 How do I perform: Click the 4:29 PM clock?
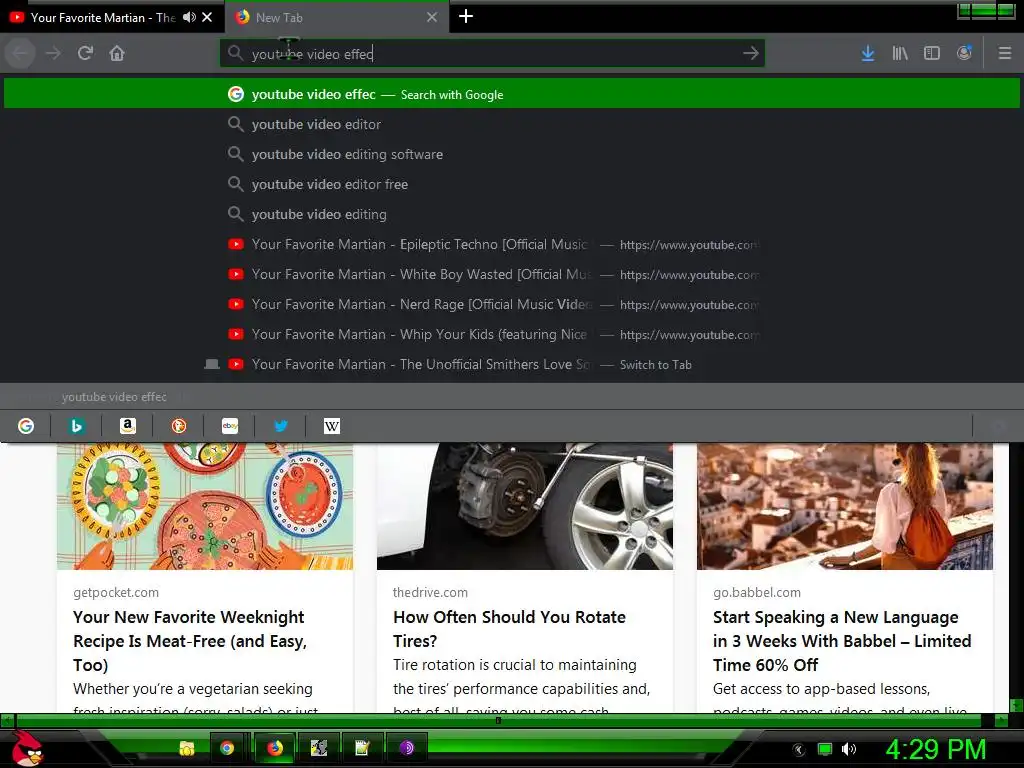point(935,749)
